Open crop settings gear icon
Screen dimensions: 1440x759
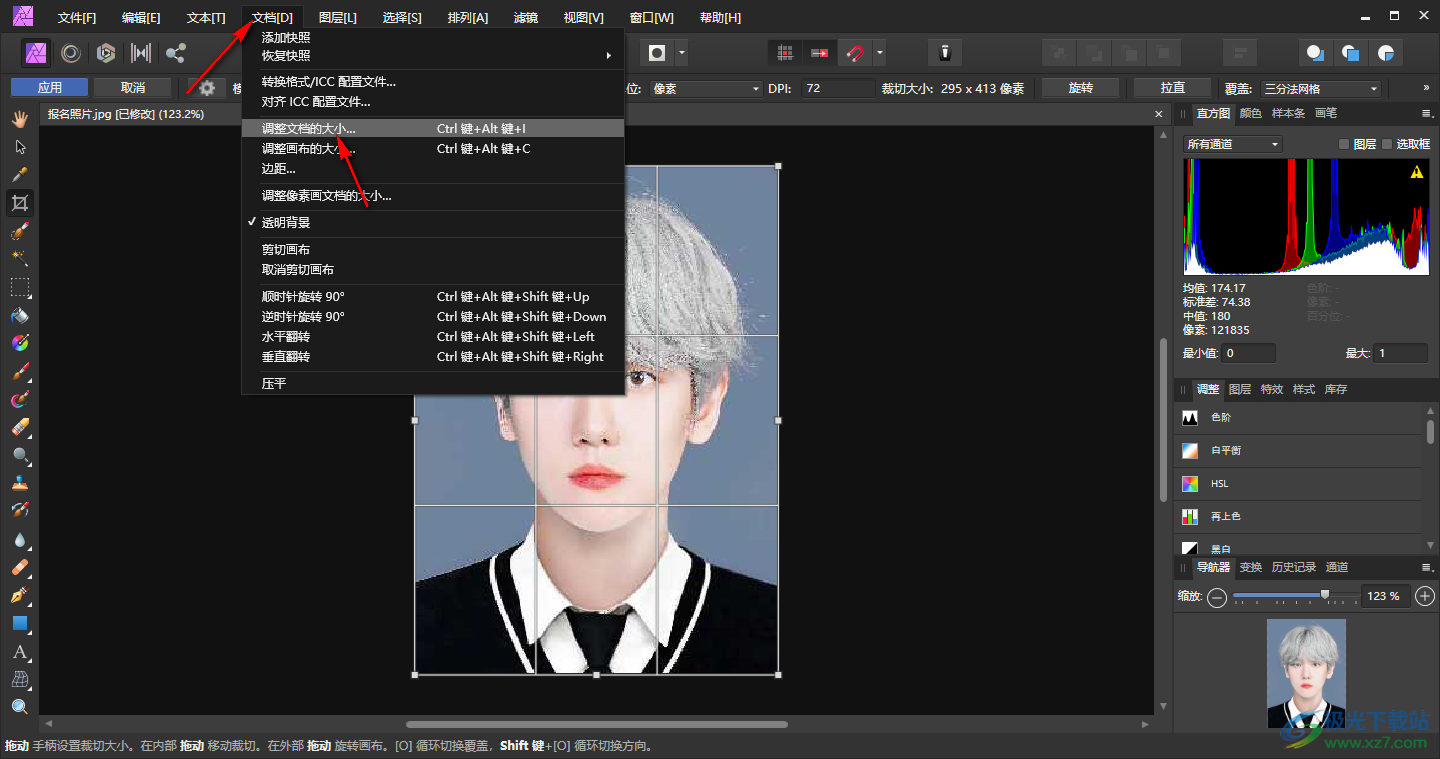click(207, 88)
